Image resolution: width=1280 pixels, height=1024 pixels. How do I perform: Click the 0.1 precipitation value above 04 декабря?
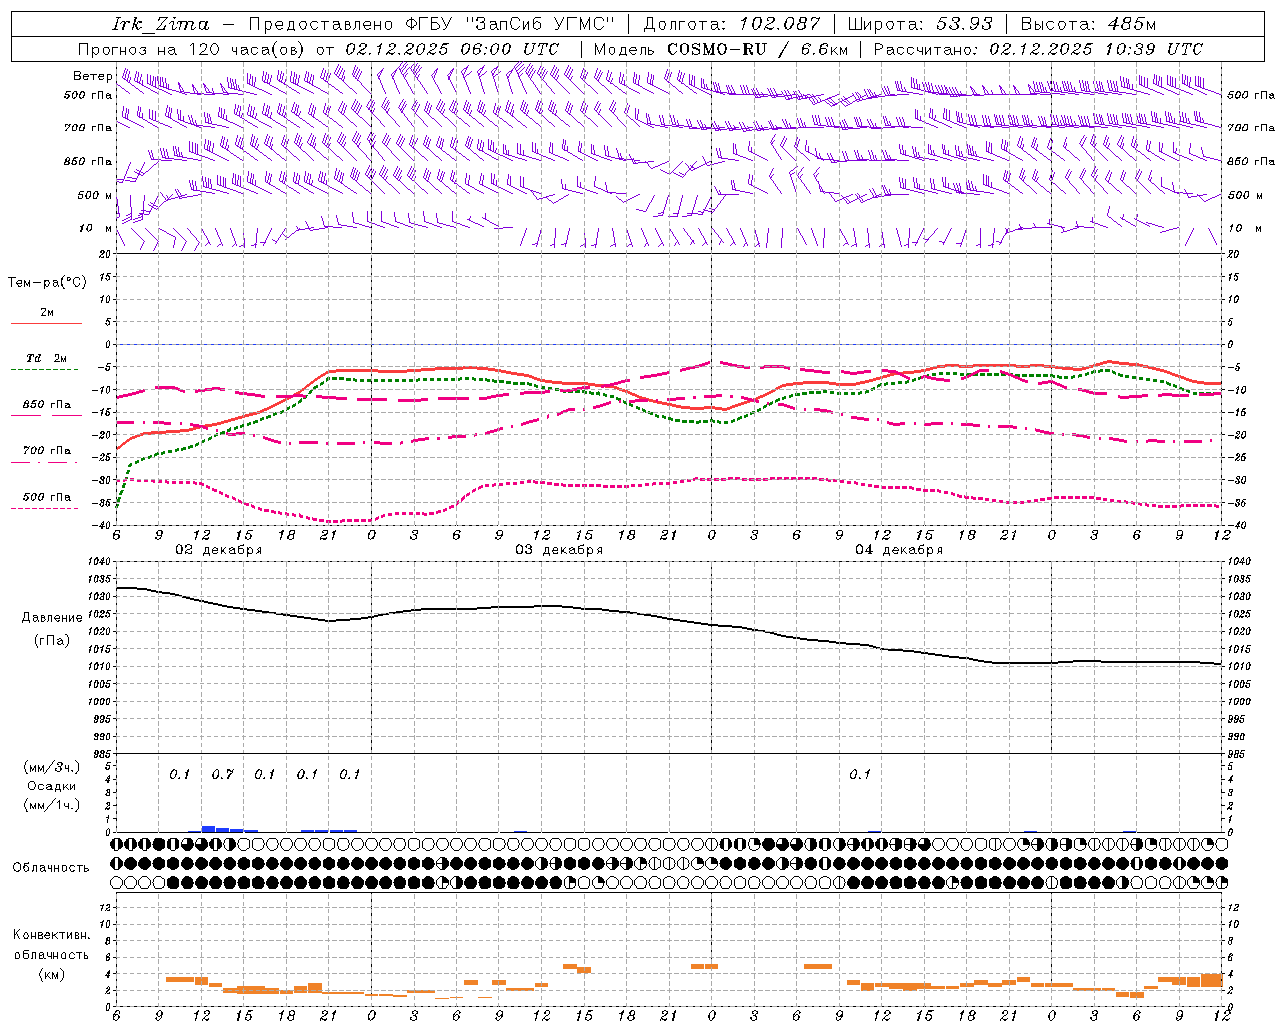(x=860, y=774)
